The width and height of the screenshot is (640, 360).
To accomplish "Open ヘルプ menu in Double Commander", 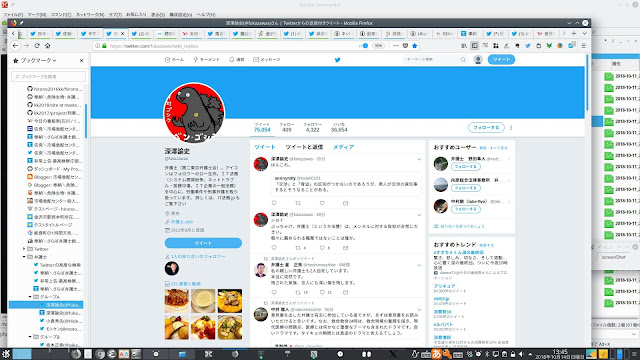I will click(x=206, y=15).
